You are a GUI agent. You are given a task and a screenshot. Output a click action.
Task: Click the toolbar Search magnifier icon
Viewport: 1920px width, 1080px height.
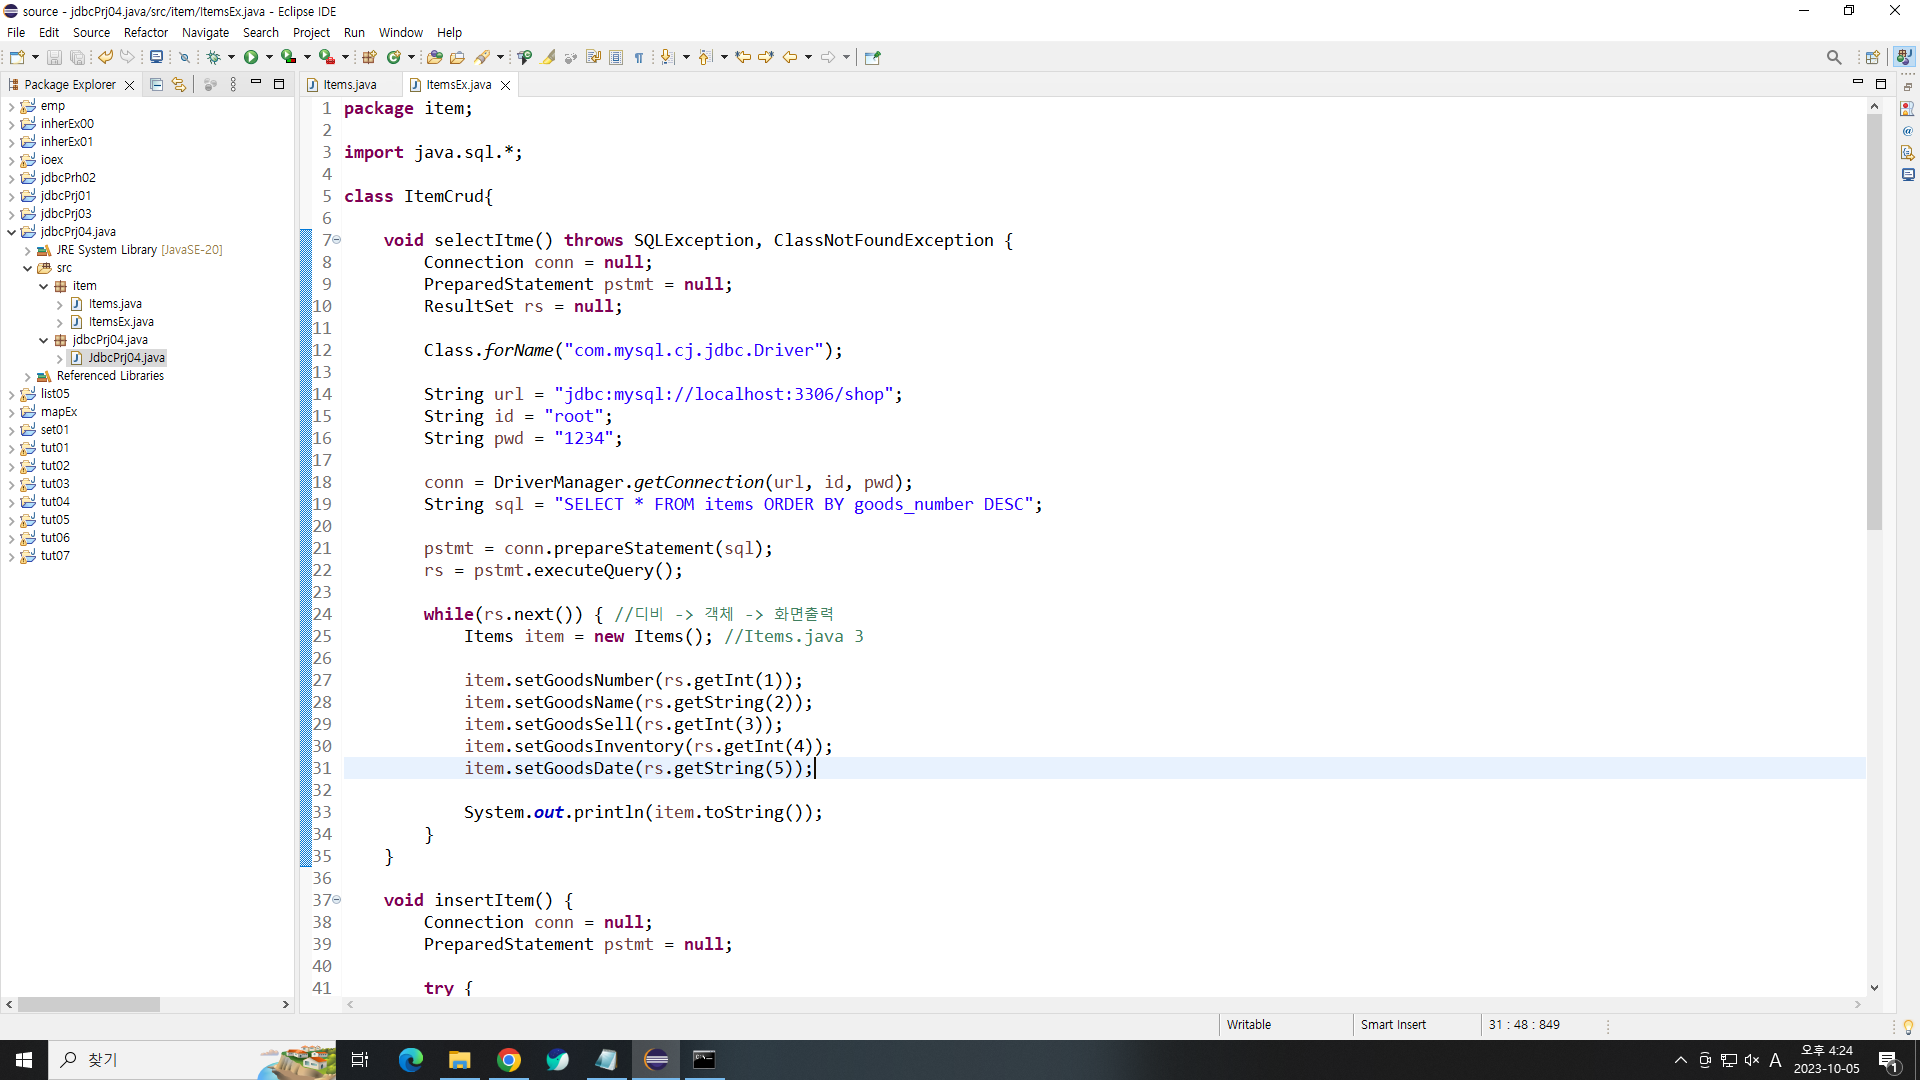(1833, 57)
